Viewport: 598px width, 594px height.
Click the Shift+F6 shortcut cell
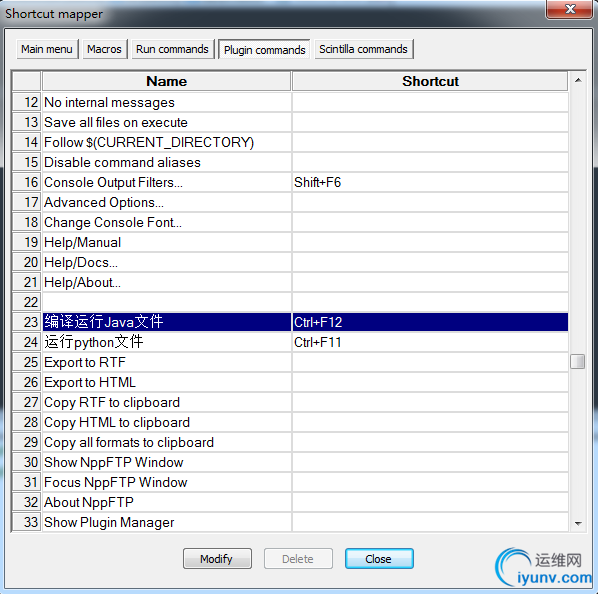pyautogui.click(x=430, y=182)
